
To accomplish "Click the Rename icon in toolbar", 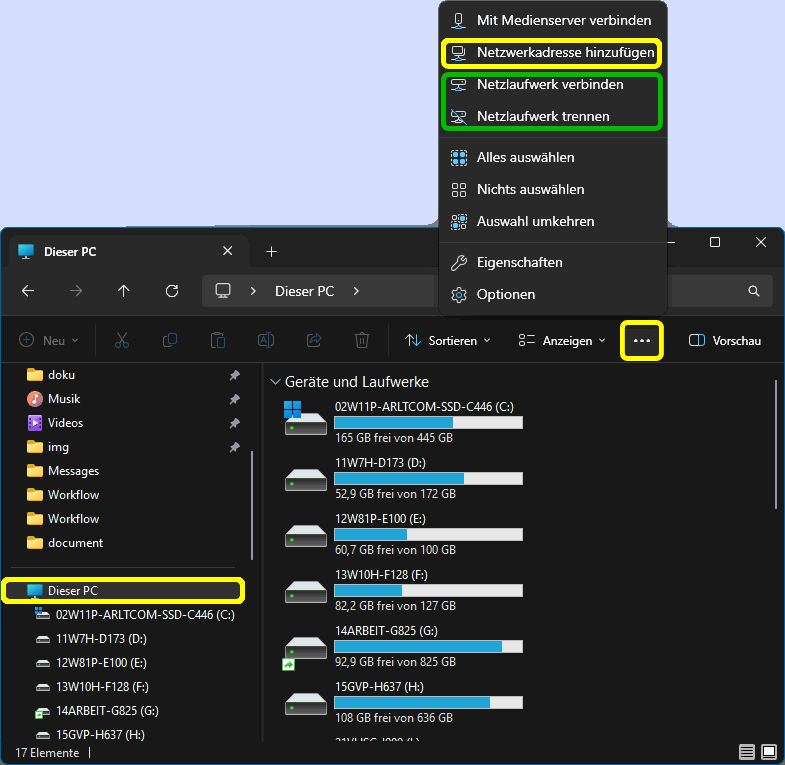I will (266, 341).
